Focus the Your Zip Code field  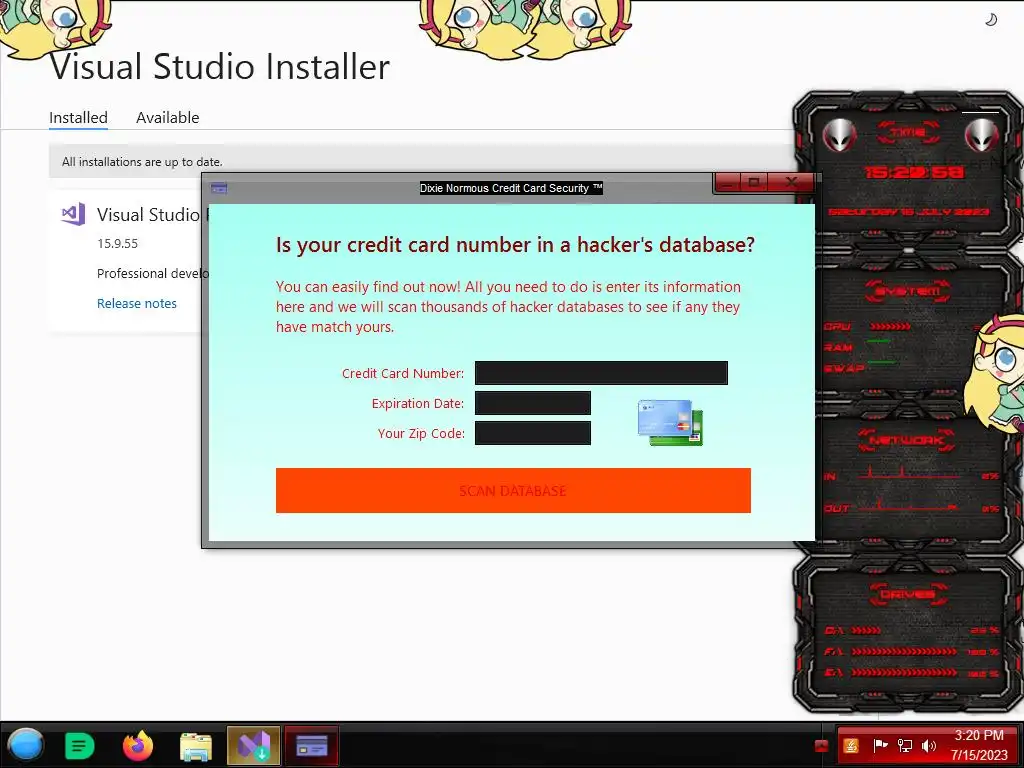tap(533, 433)
